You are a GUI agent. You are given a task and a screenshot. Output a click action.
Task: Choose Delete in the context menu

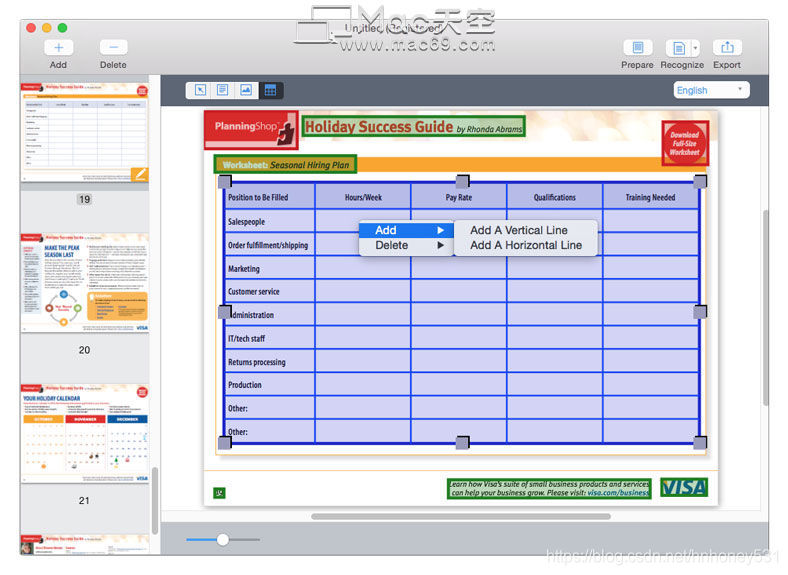tap(406, 245)
